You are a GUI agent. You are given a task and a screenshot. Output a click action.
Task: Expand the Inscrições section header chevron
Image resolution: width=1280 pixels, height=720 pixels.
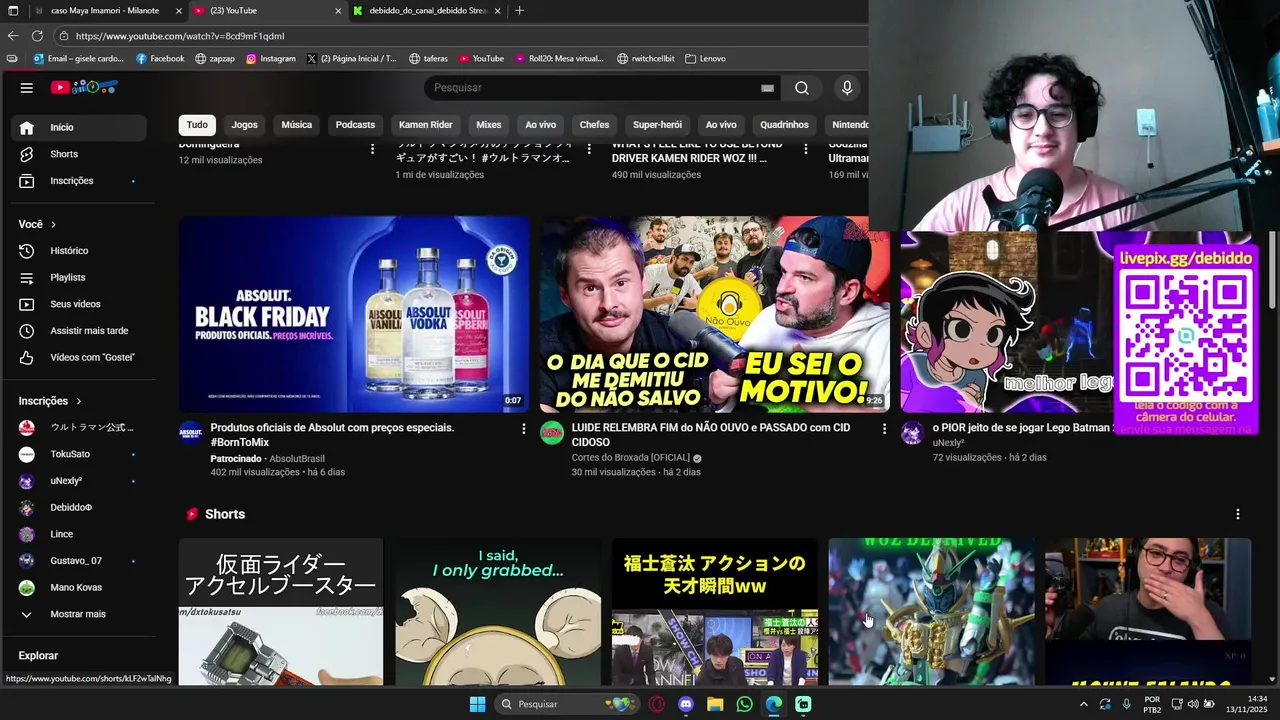point(79,401)
